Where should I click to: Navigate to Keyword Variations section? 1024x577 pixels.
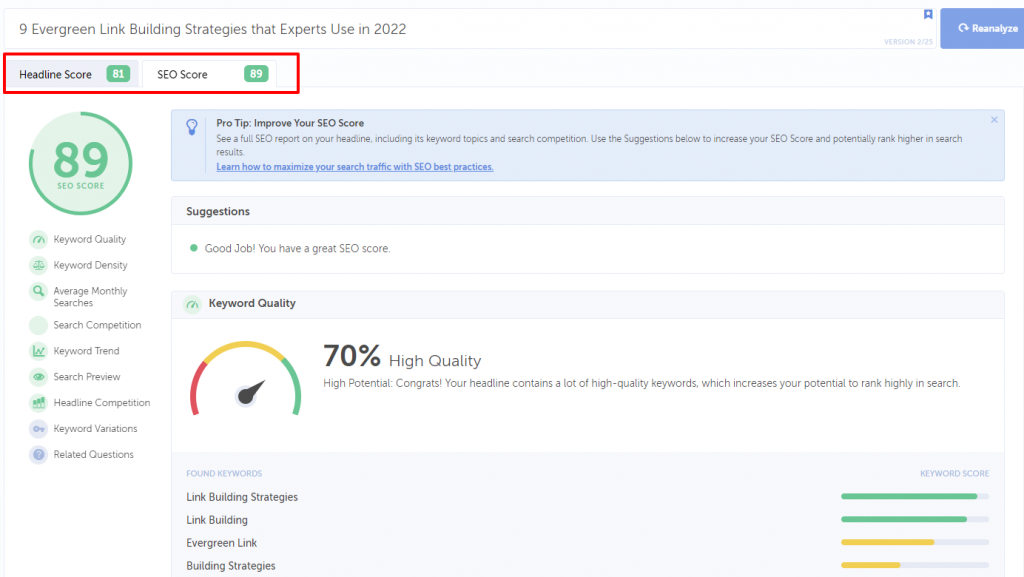95,429
